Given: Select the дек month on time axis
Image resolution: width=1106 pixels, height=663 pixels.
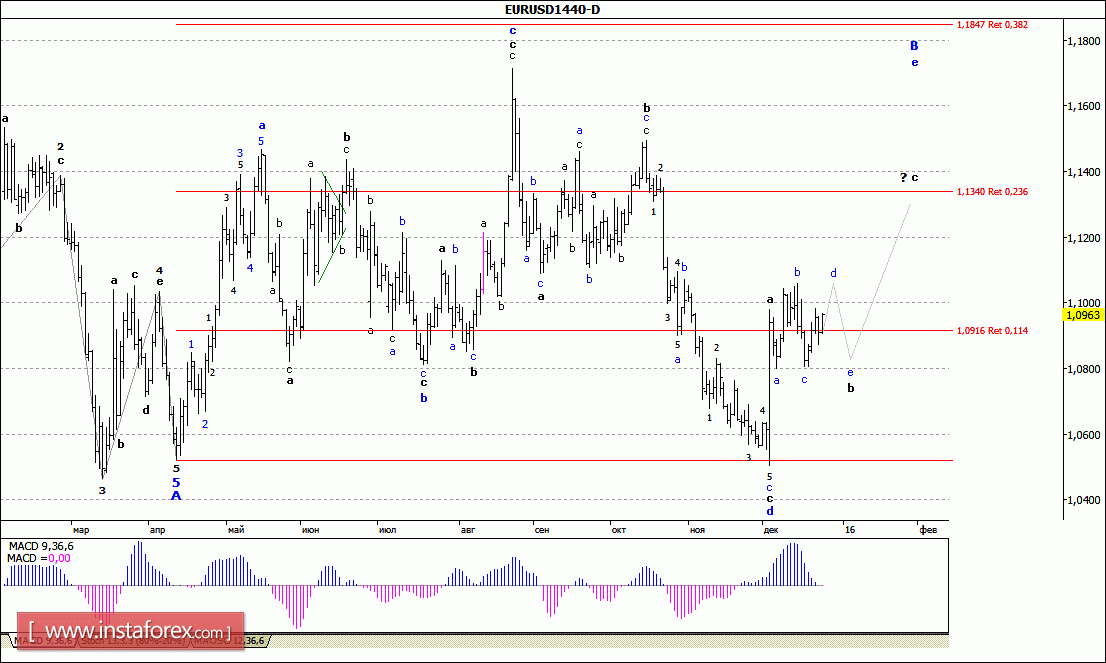Looking at the screenshot, I should (771, 528).
